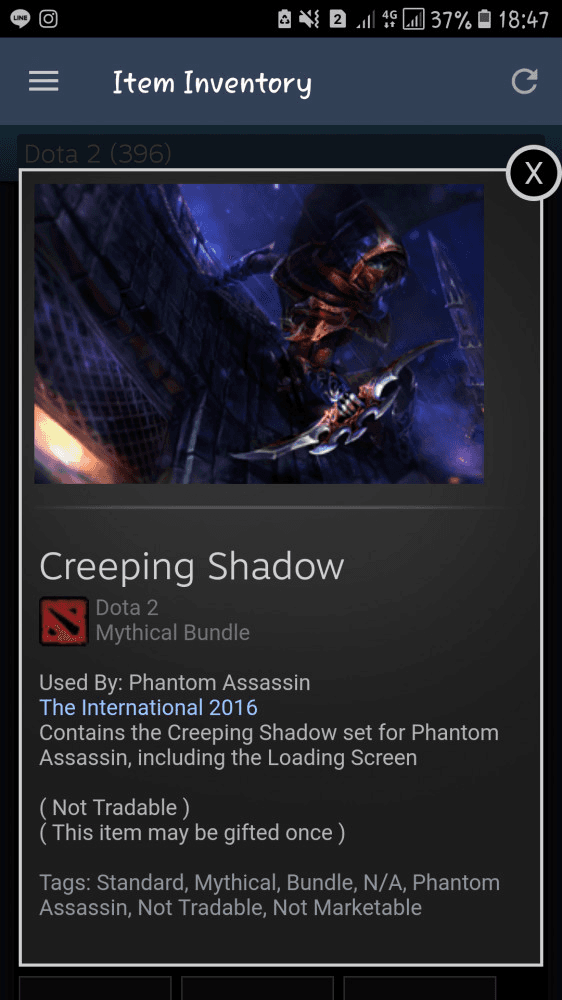Tap the battery icon beside 37%
562x1000 pixels.
[x=484, y=20]
